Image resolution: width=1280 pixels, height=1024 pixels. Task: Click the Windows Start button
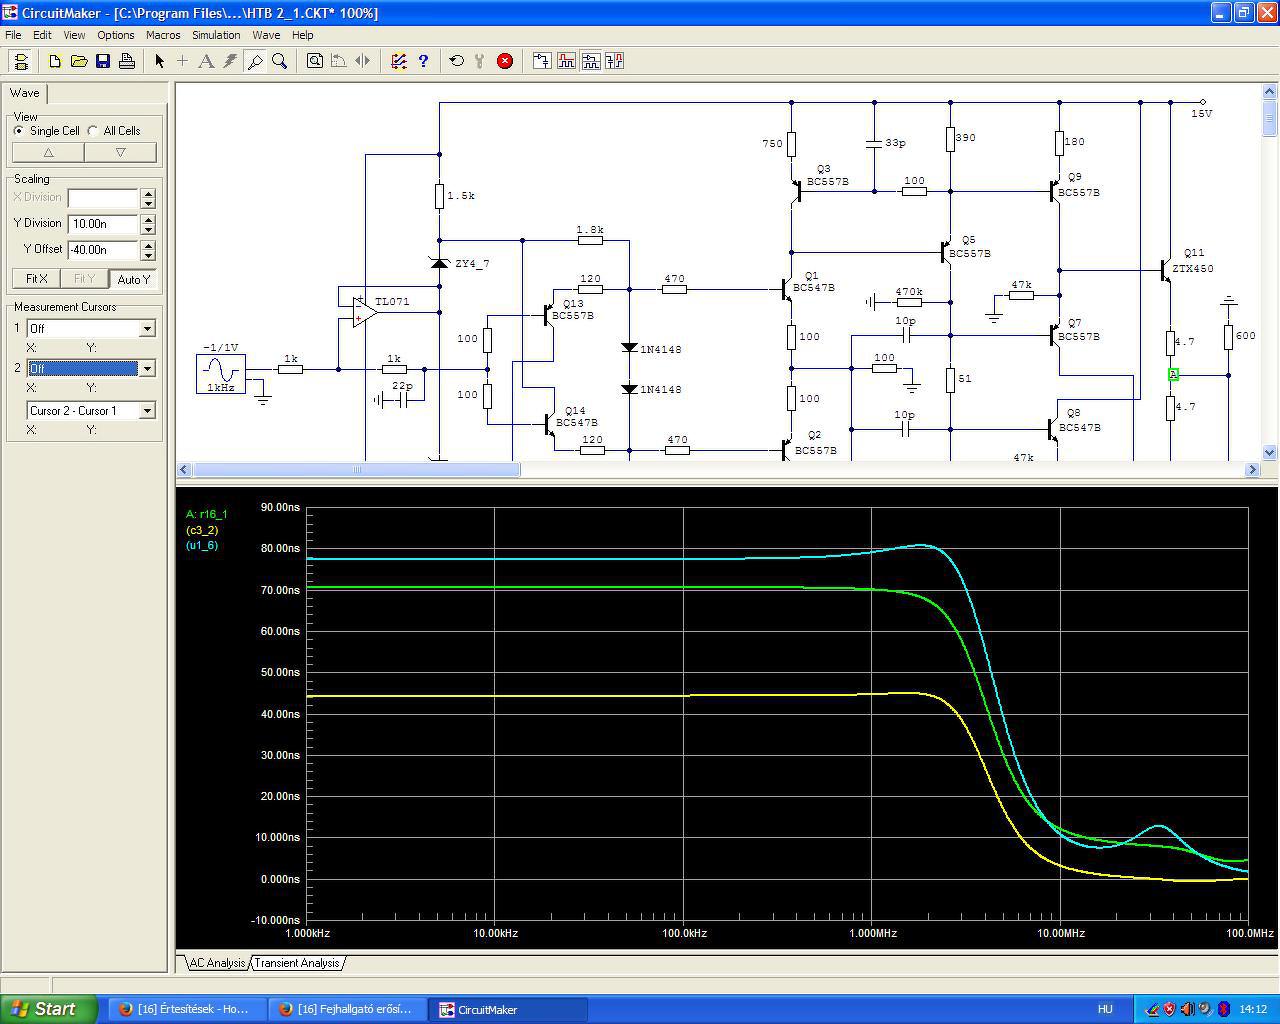(49, 1009)
